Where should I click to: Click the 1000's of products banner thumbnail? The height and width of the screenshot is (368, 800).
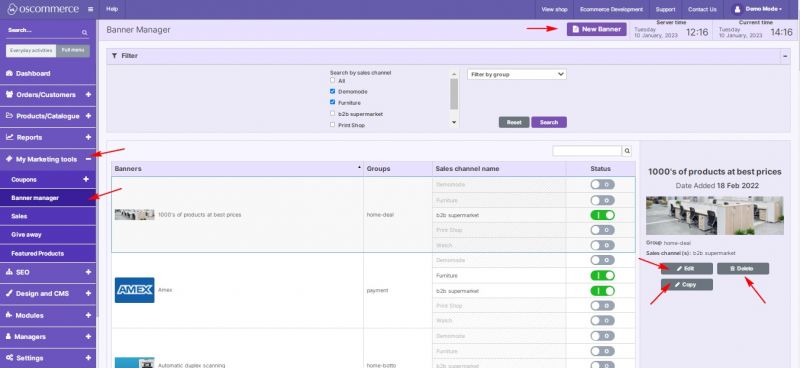point(135,215)
